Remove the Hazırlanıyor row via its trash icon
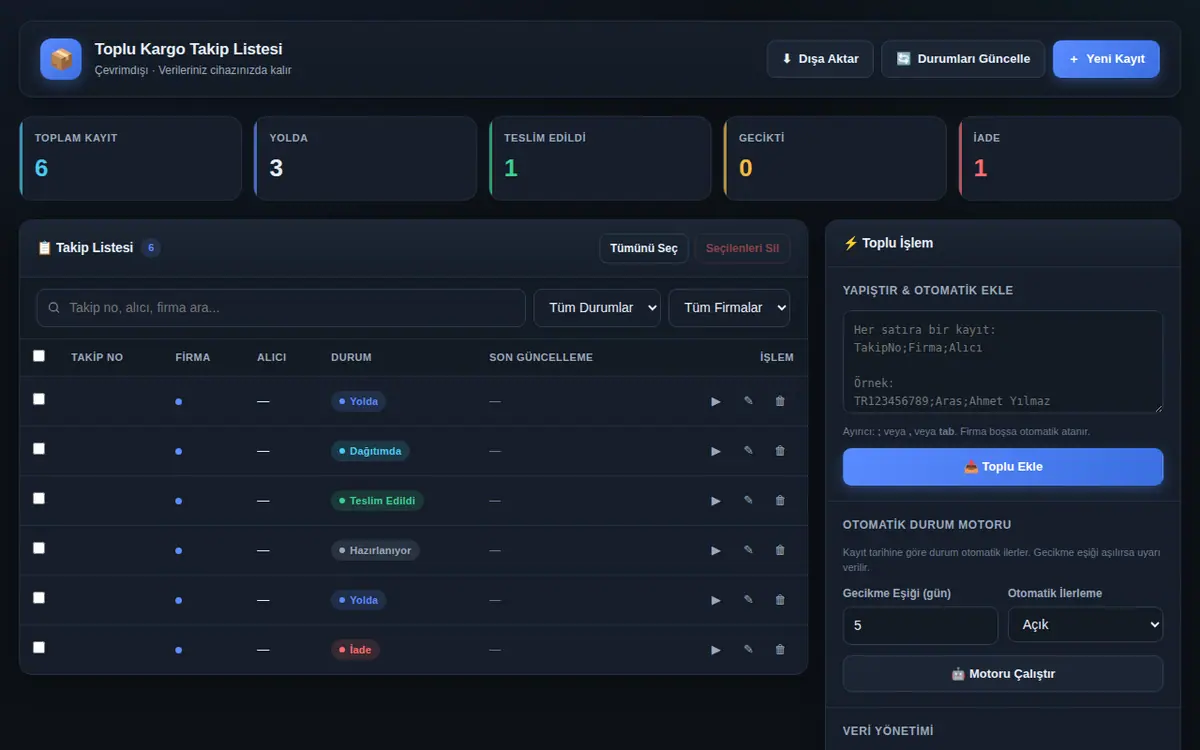The image size is (1200, 750). [x=780, y=550]
